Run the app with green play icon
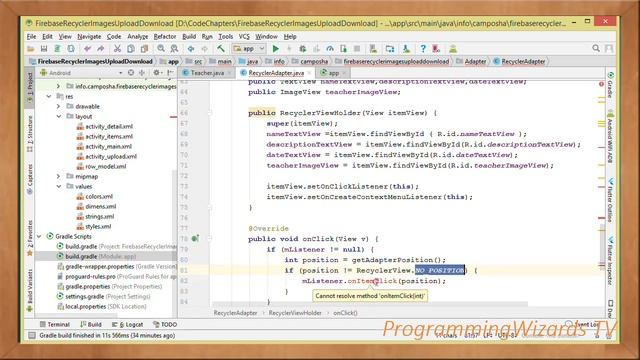640x360 pixels. pyautogui.click(x=276, y=49)
